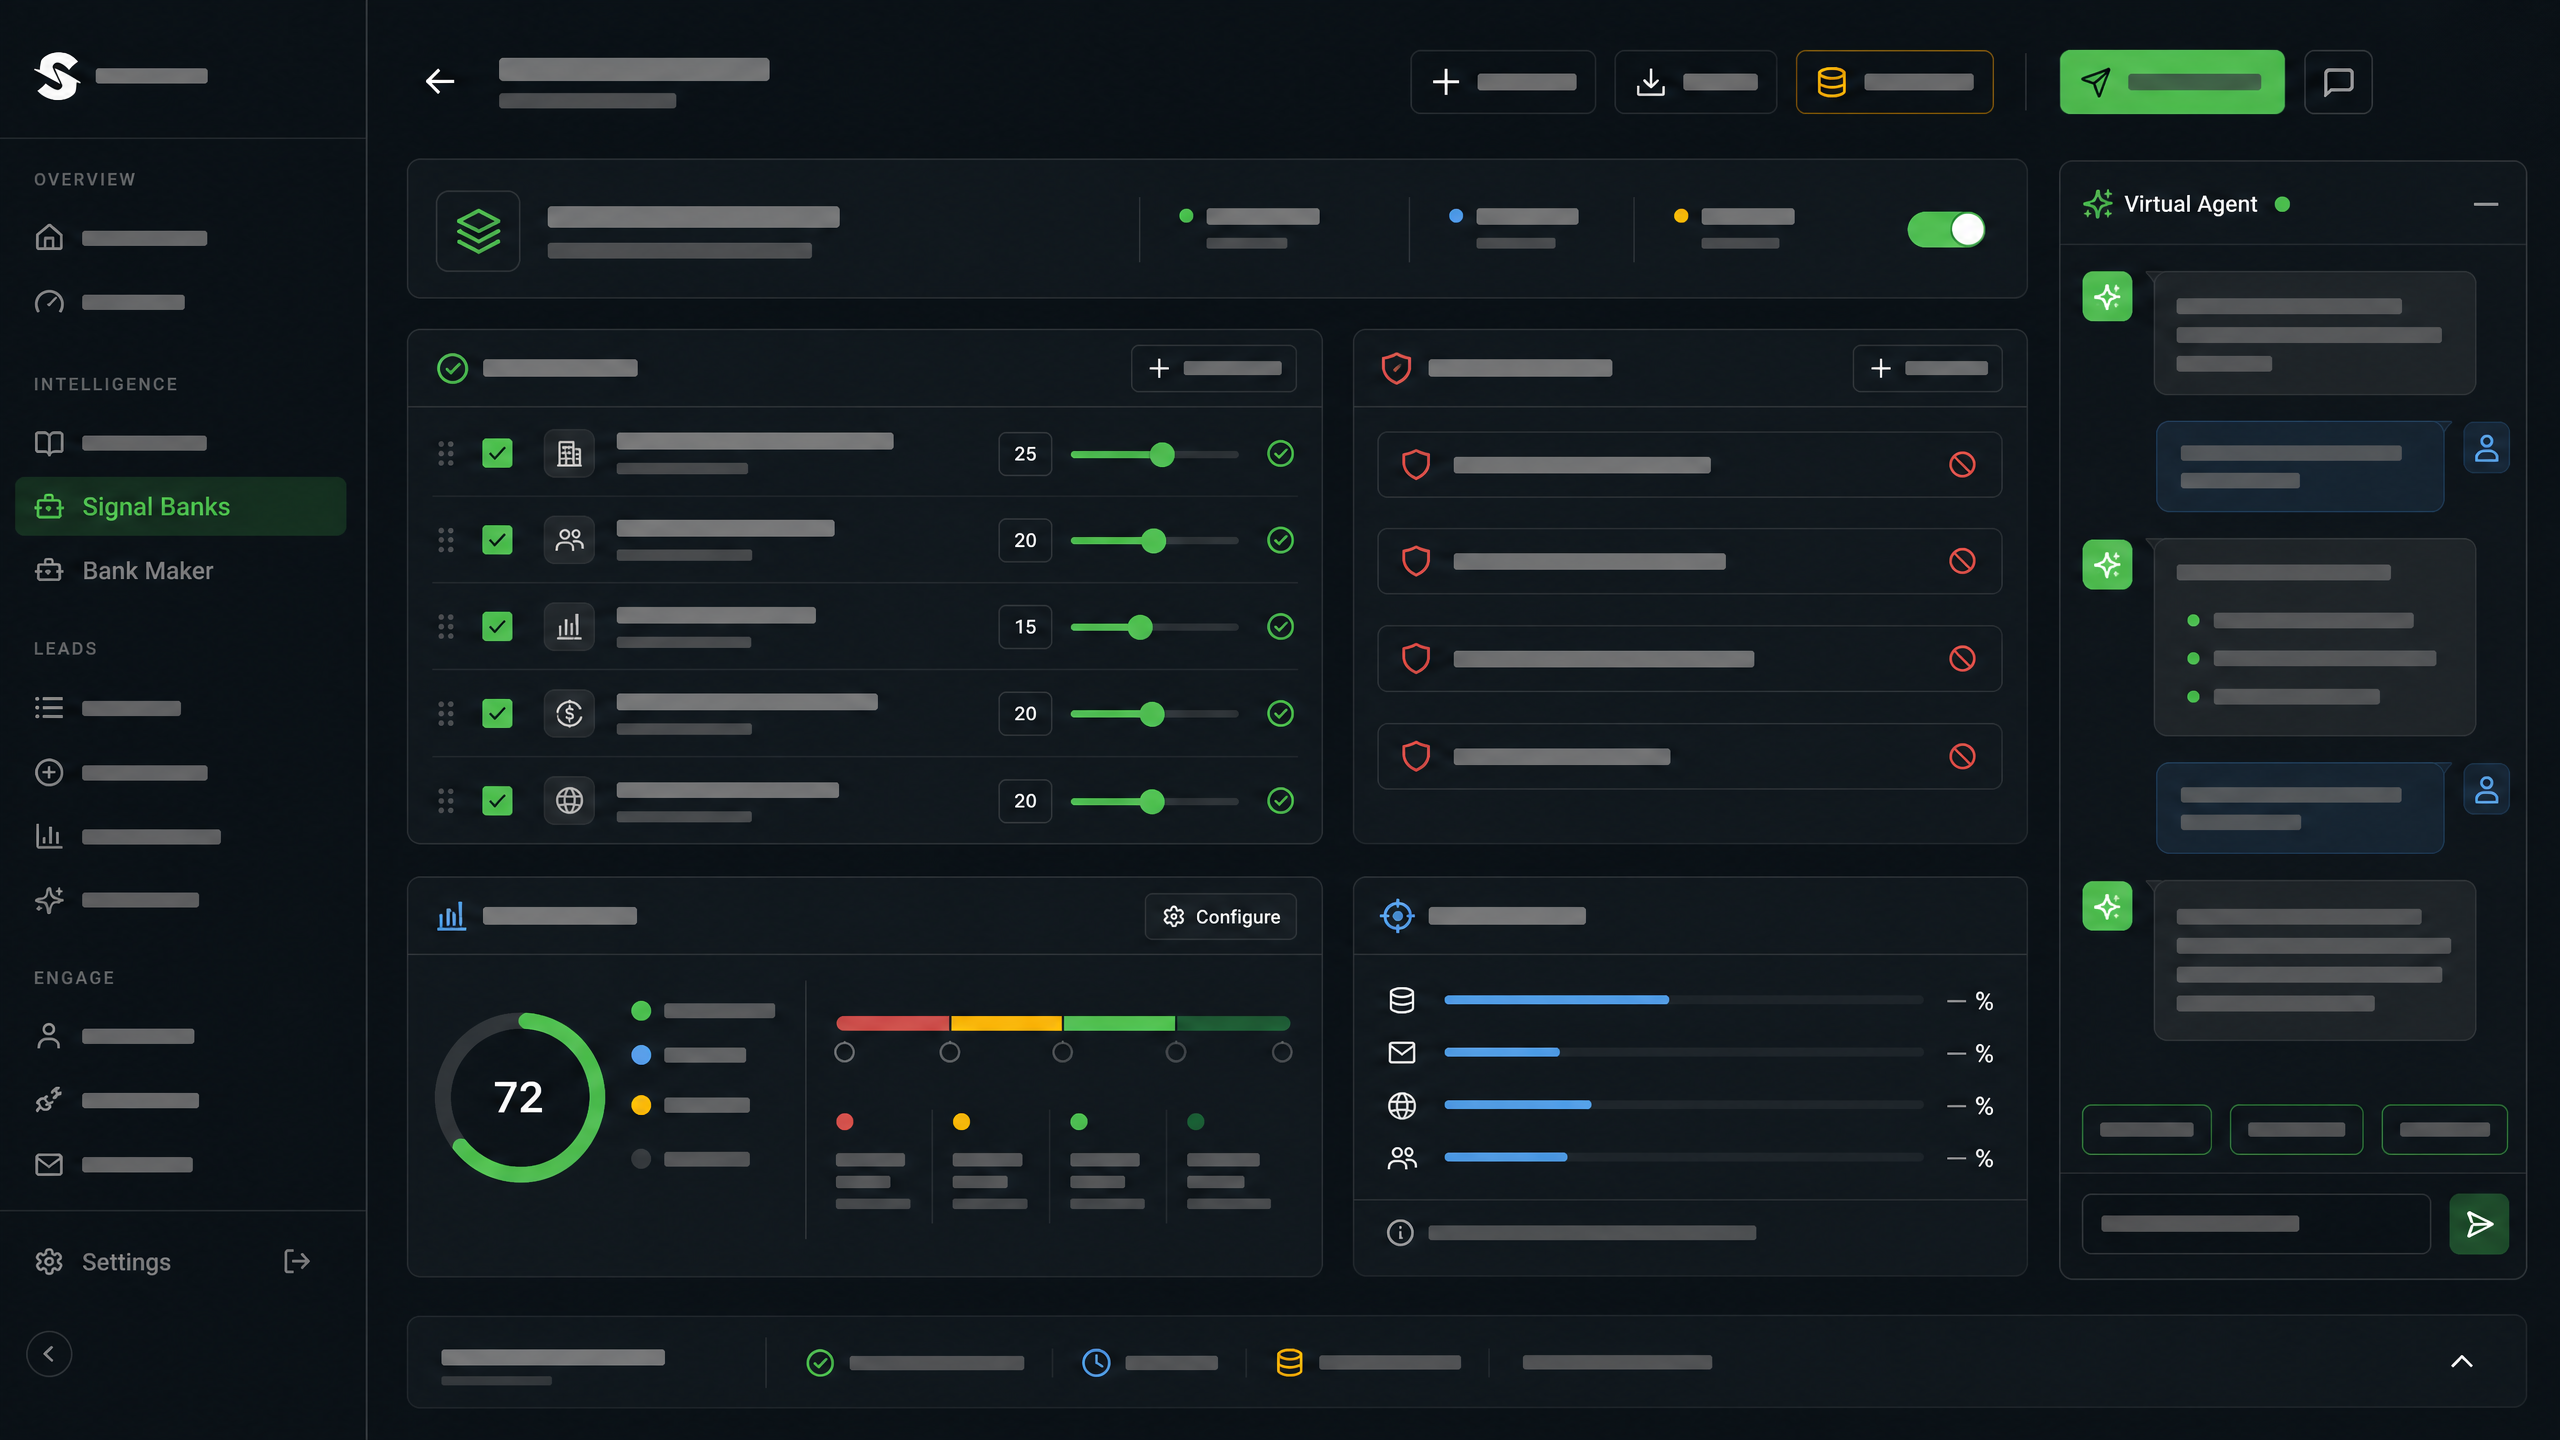Image resolution: width=2560 pixels, height=1440 pixels.
Task: Click the green send message button
Action: 2478,1223
